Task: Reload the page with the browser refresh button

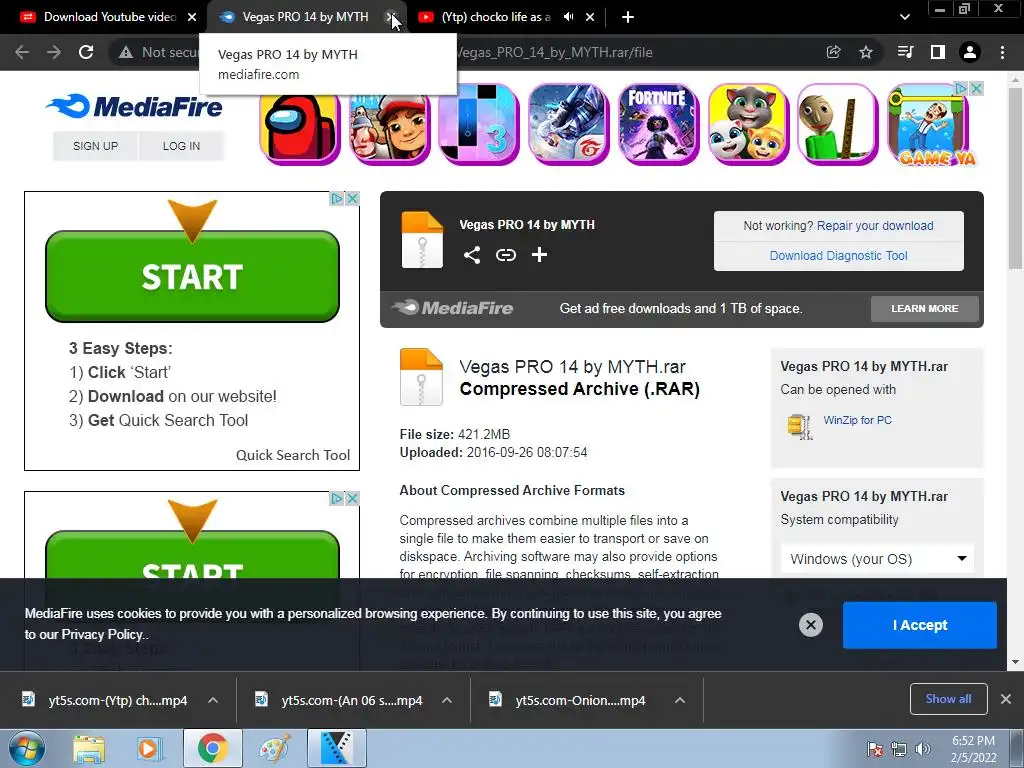Action: coord(86,52)
